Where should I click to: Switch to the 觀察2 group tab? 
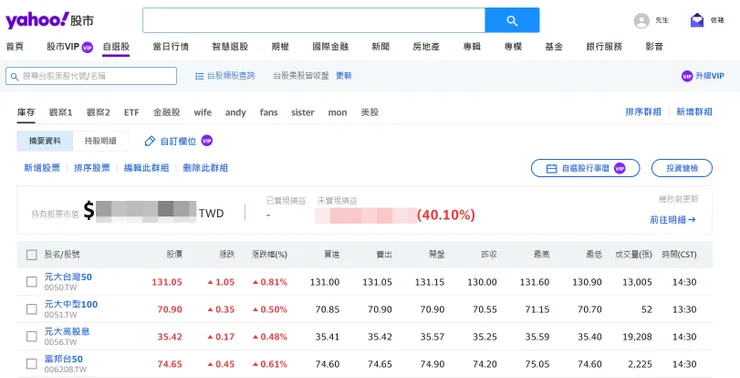point(98,112)
